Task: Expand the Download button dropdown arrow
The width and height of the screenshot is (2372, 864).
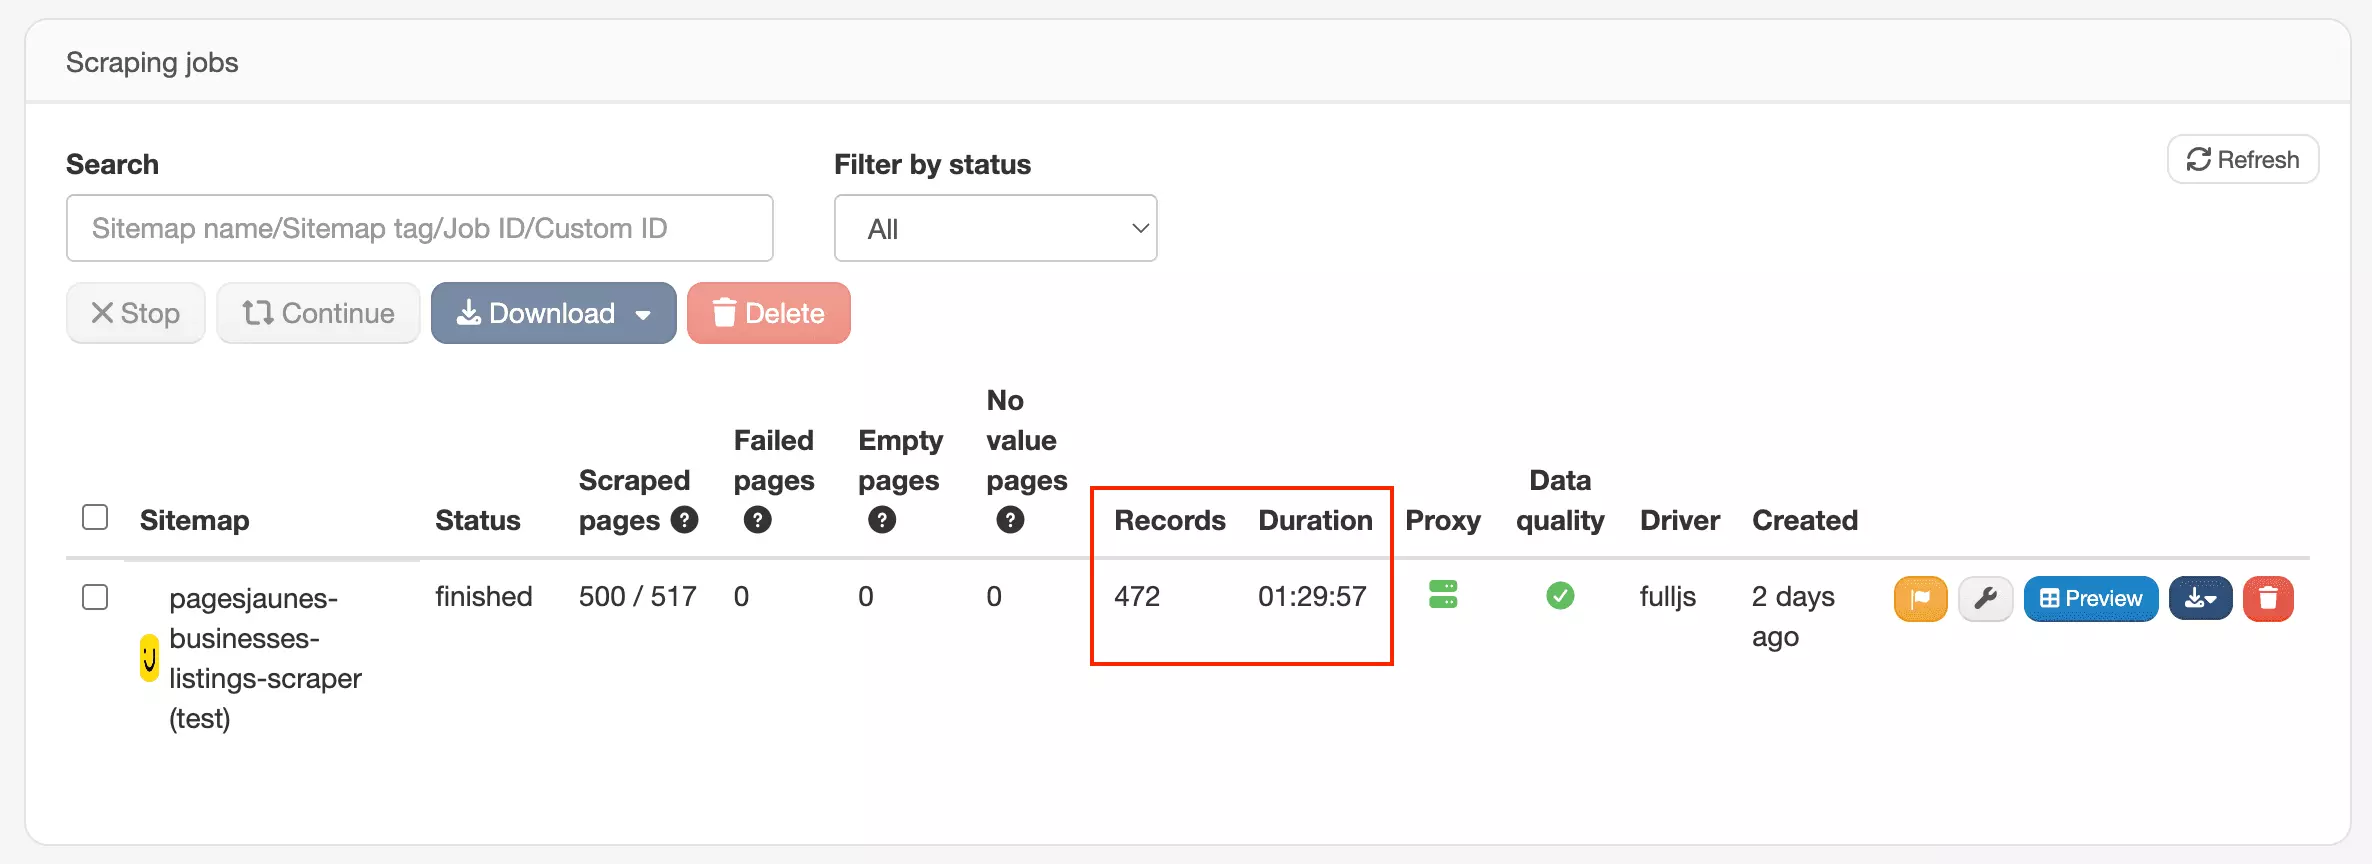Action: (x=643, y=314)
